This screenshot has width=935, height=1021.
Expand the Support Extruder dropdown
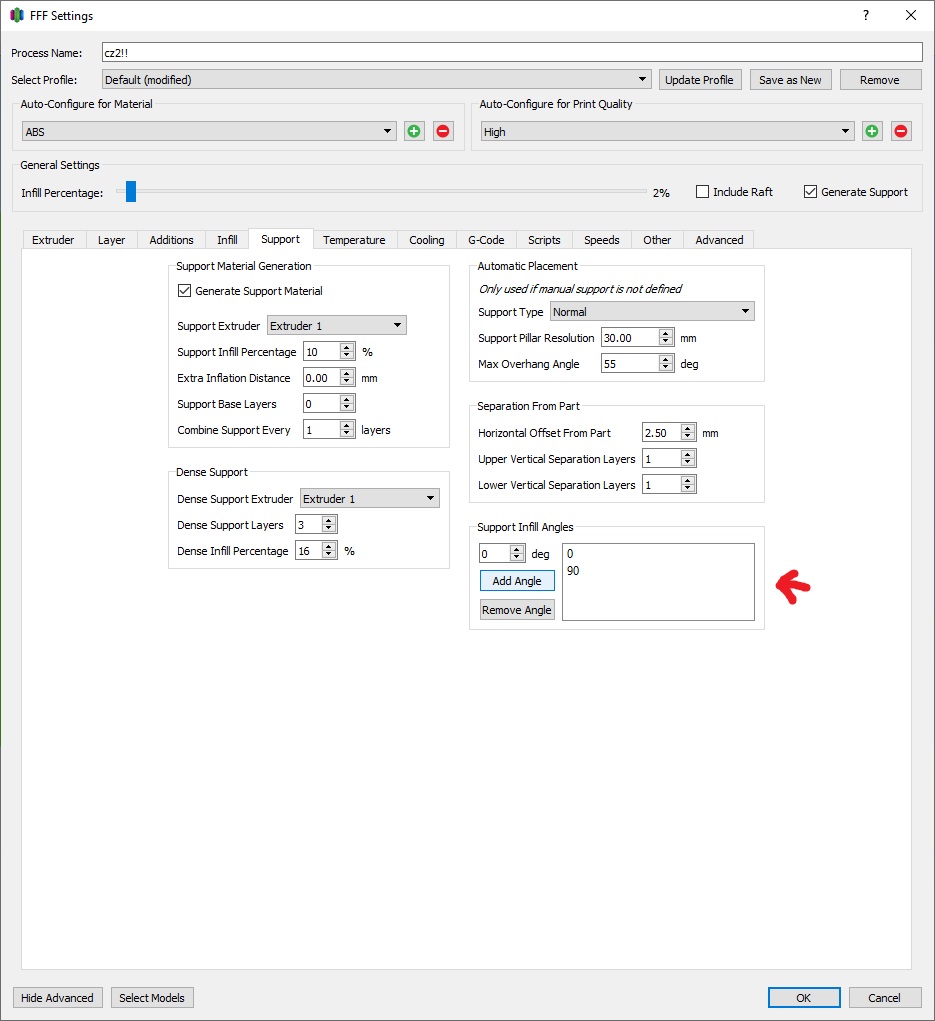click(337, 325)
